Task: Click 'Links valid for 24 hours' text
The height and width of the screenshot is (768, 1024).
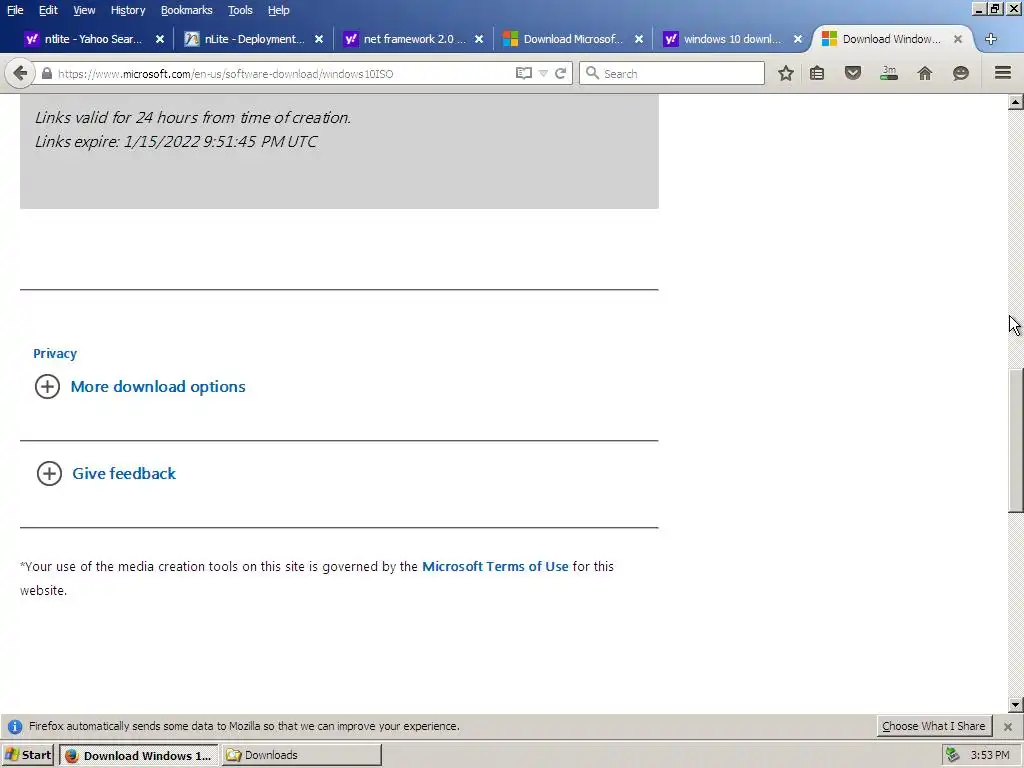Action: (193, 118)
